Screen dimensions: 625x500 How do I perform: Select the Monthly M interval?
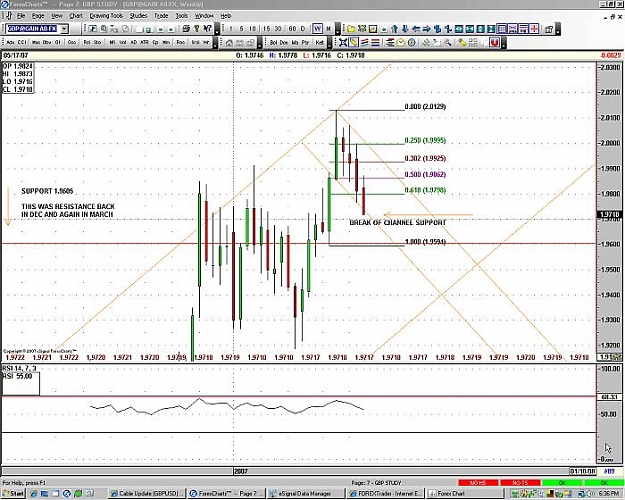pyautogui.click(x=328, y=29)
